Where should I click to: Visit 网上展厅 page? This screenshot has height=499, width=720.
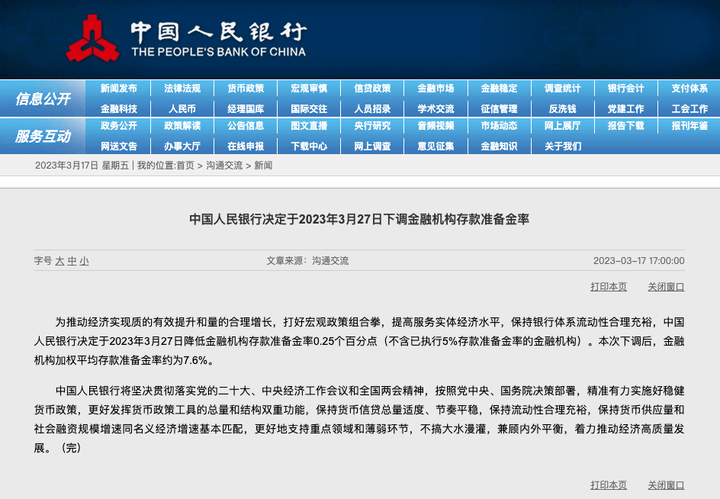[x=562, y=126]
